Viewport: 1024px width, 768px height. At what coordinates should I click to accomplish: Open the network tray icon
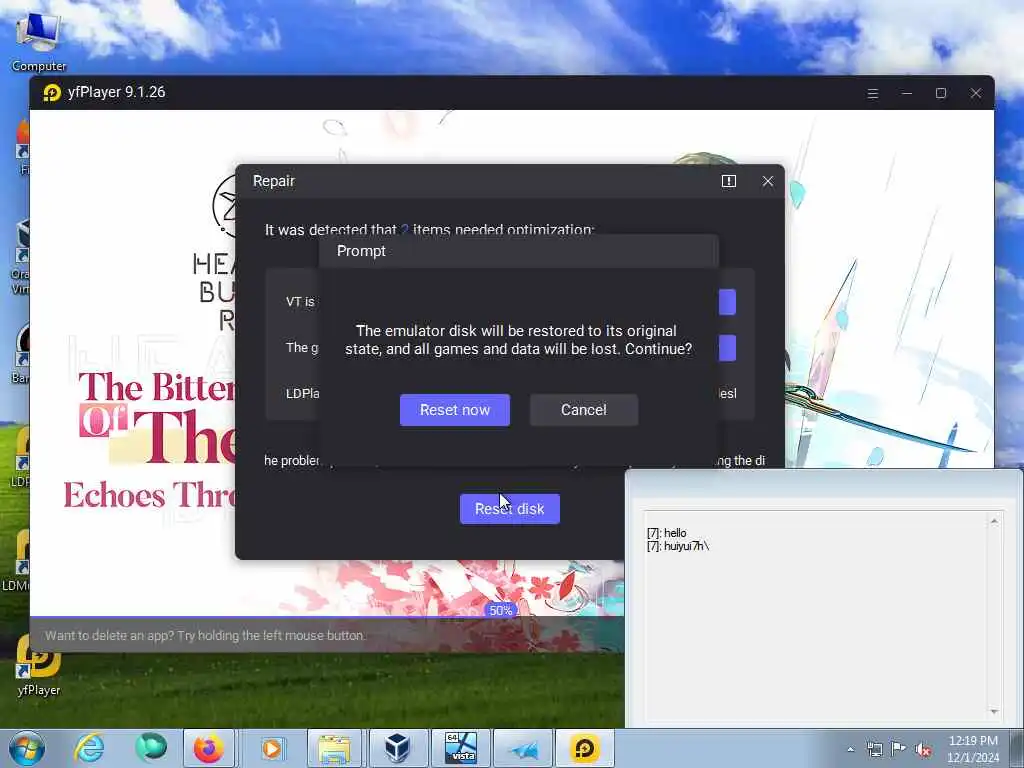[x=874, y=749]
